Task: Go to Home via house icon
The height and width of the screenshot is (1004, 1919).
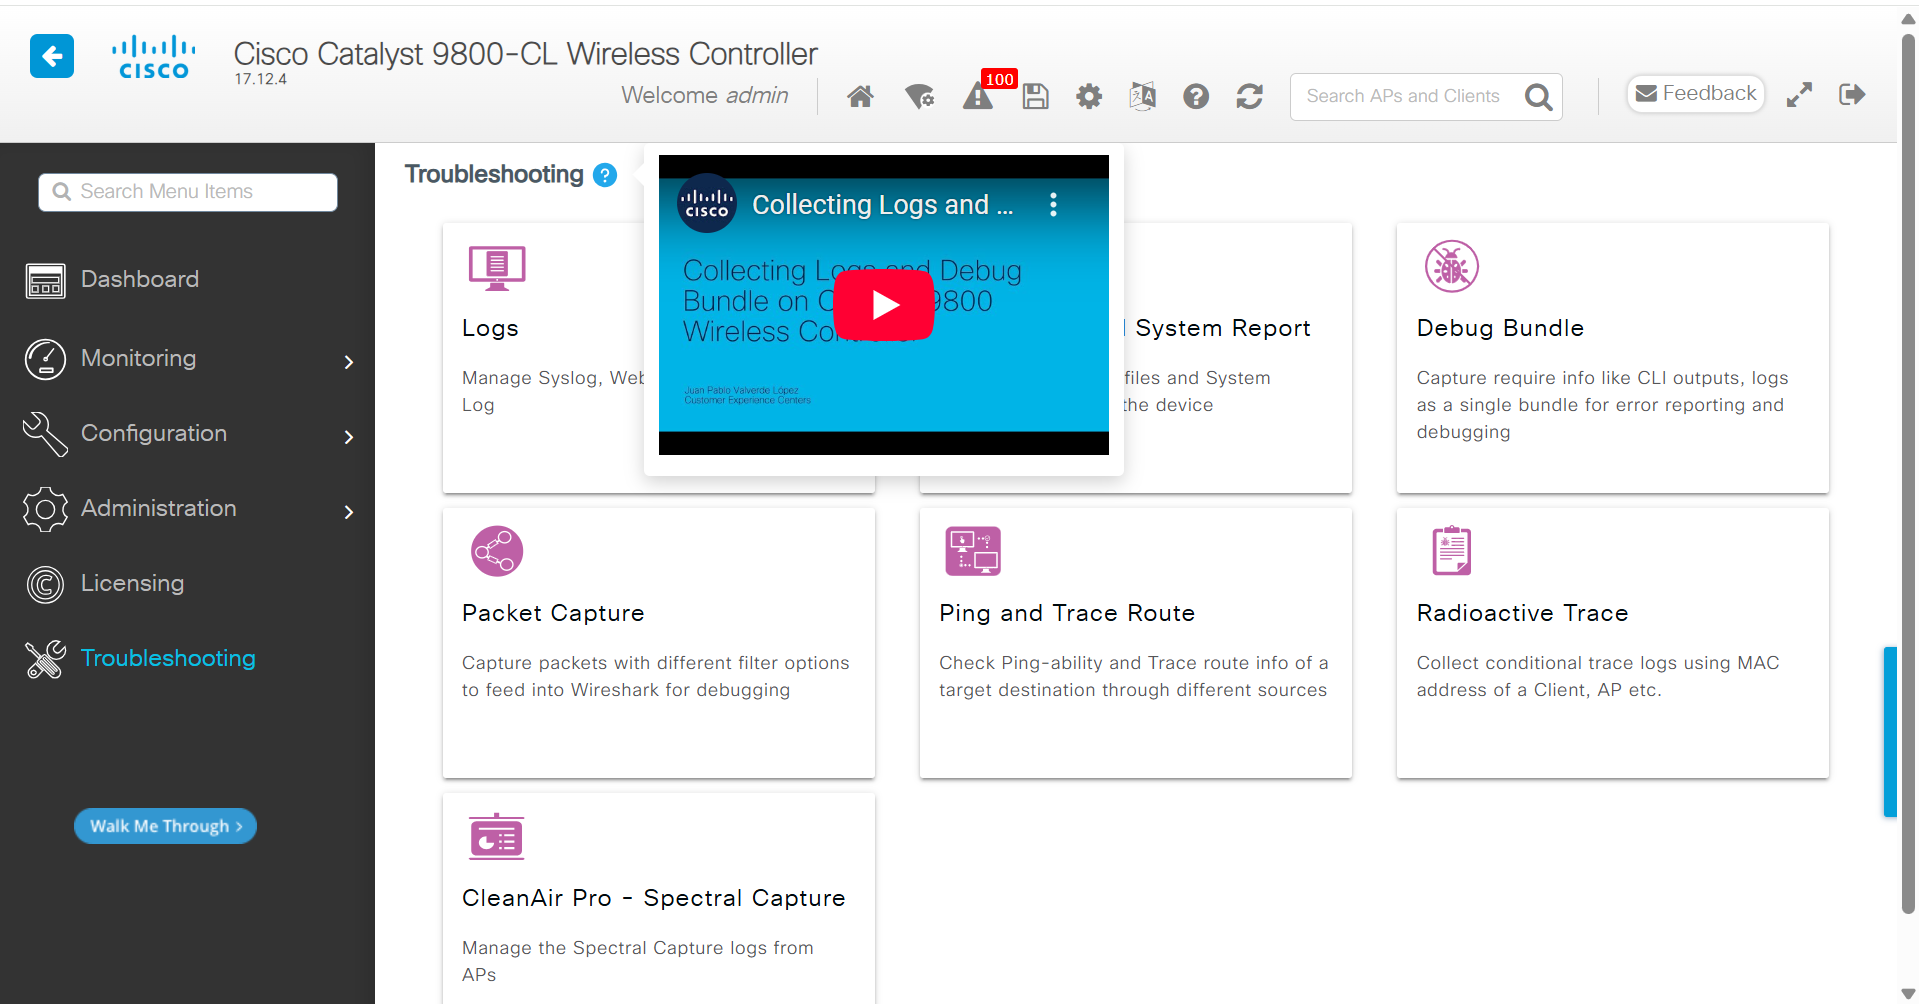Action: click(860, 96)
